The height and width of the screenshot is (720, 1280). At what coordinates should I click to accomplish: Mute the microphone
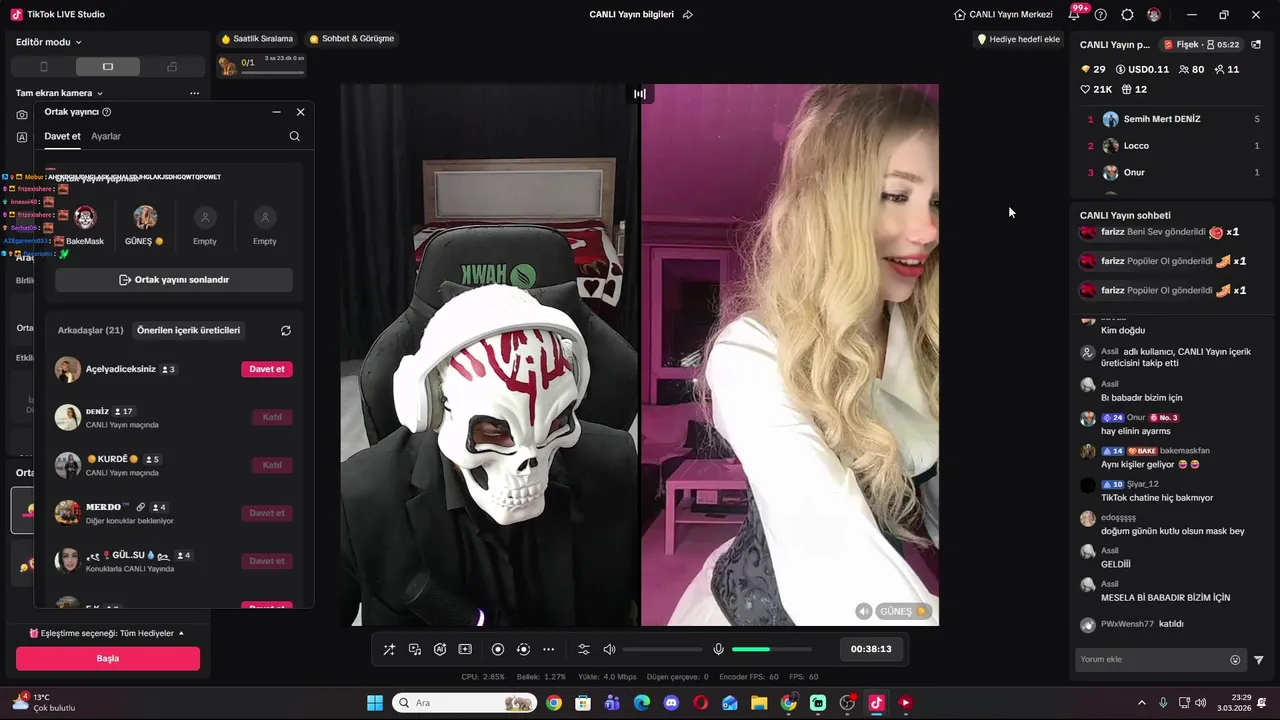(718, 649)
